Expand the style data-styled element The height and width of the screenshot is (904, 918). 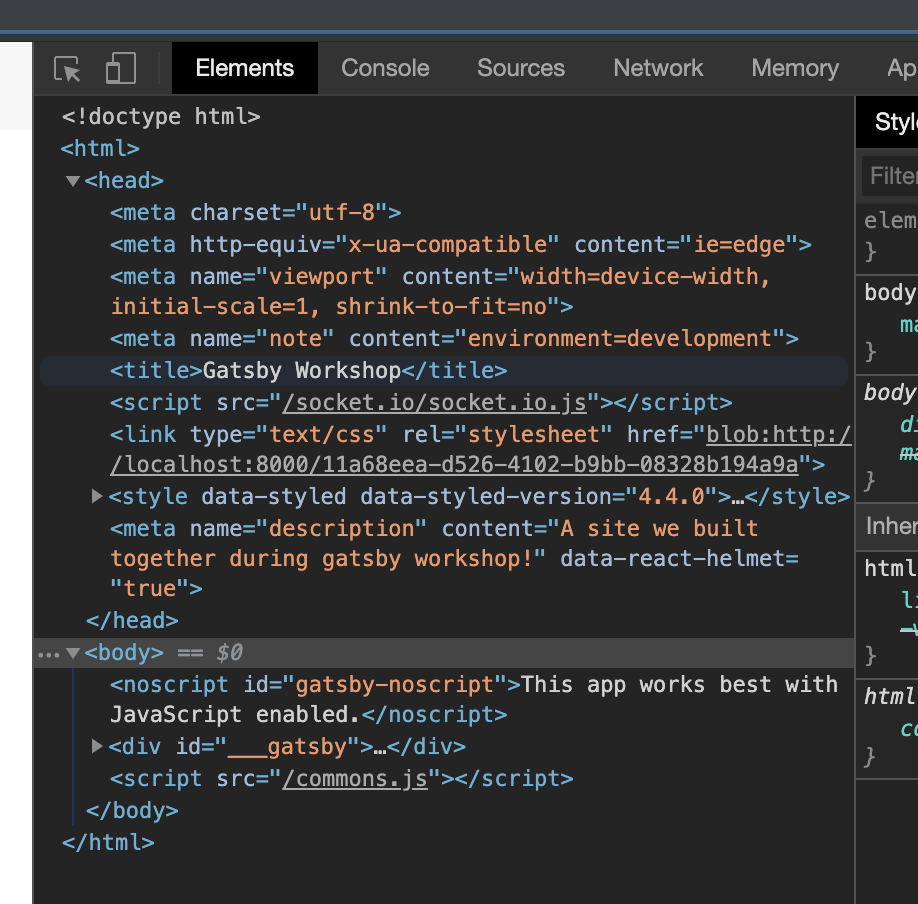pos(97,496)
